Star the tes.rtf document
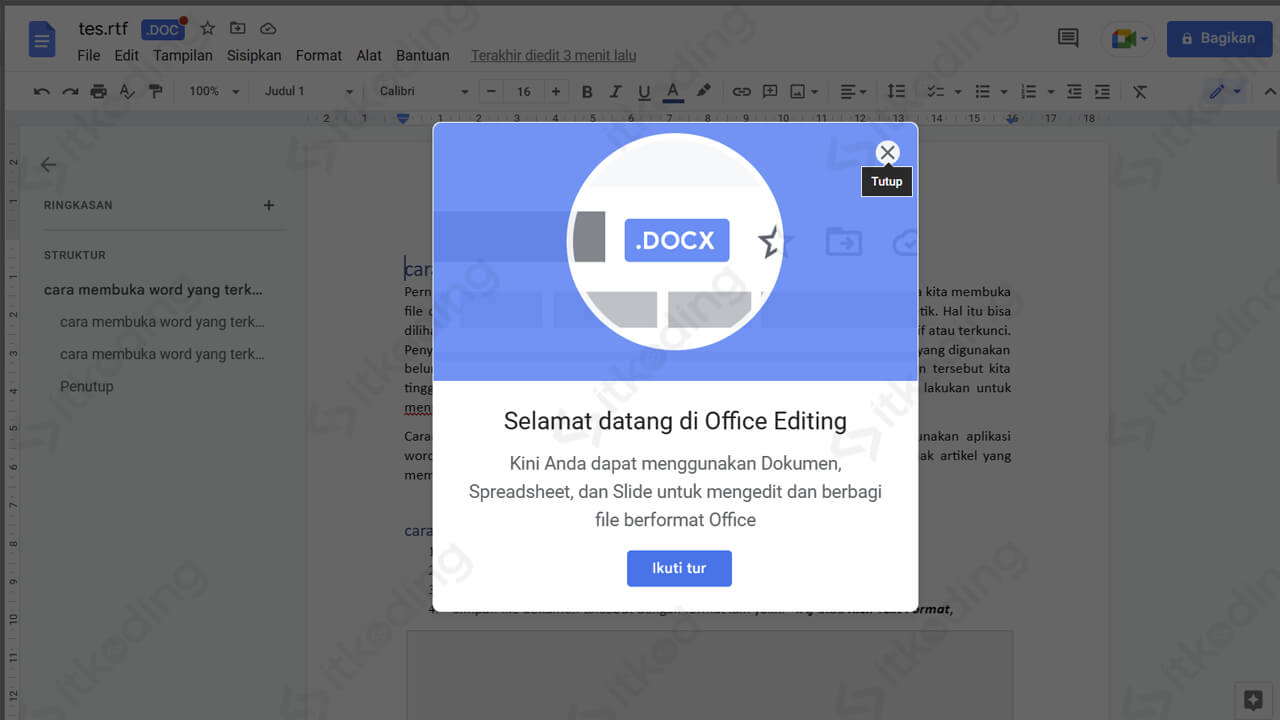1280x720 pixels. click(207, 29)
